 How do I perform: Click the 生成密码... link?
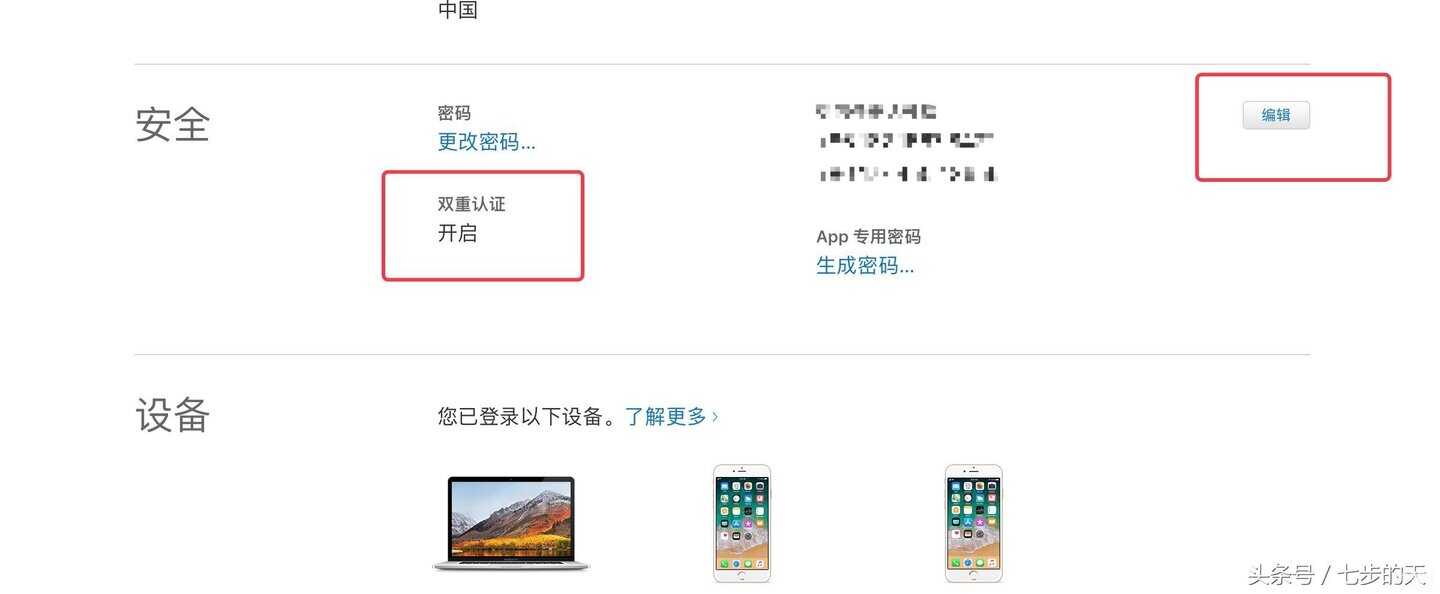point(865,266)
